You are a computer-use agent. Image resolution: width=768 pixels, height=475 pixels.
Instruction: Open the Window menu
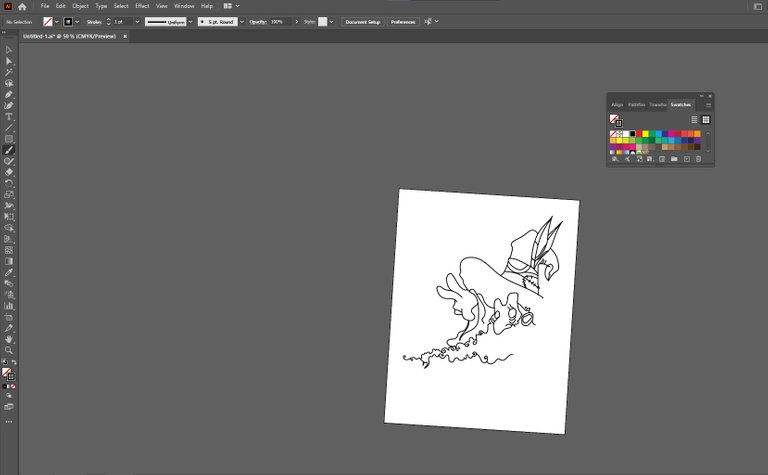[184, 6]
